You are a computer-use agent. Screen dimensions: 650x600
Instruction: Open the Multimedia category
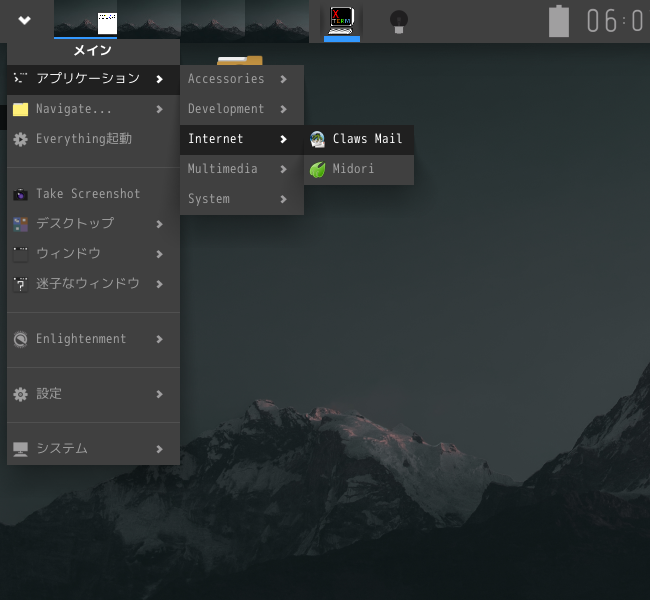(x=242, y=169)
